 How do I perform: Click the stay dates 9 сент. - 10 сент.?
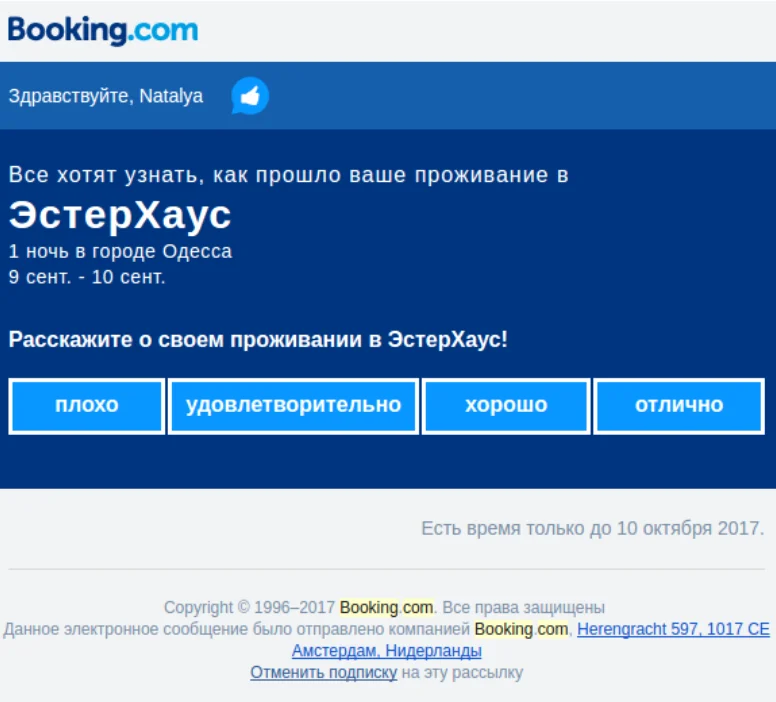87,277
